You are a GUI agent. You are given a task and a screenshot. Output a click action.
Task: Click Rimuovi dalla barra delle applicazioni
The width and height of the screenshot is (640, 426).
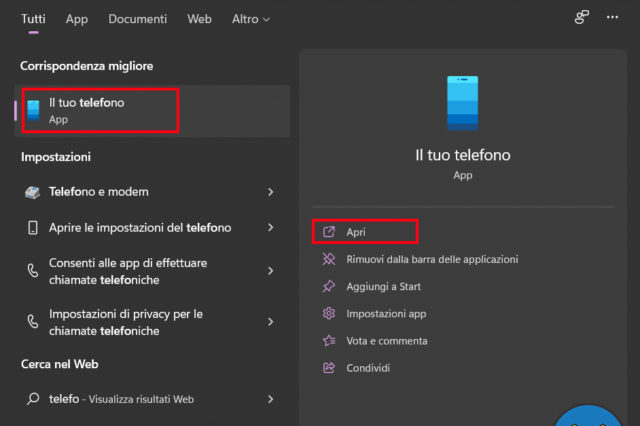pos(432,259)
